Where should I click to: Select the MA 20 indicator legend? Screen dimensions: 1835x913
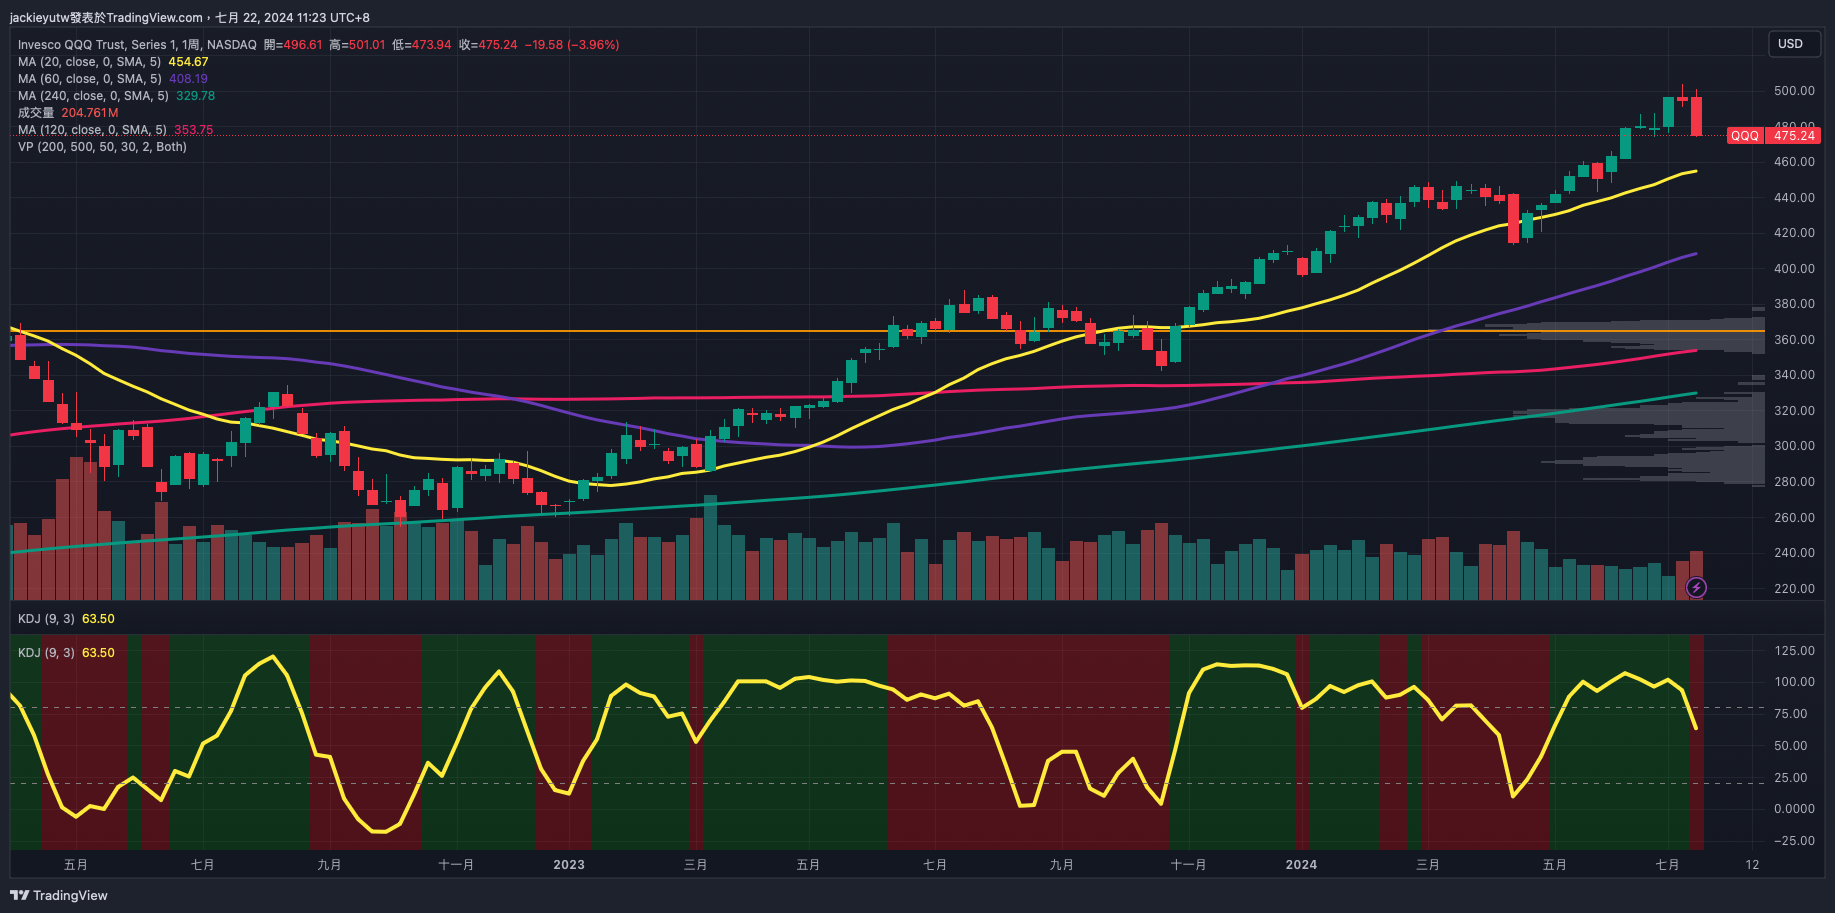click(89, 62)
